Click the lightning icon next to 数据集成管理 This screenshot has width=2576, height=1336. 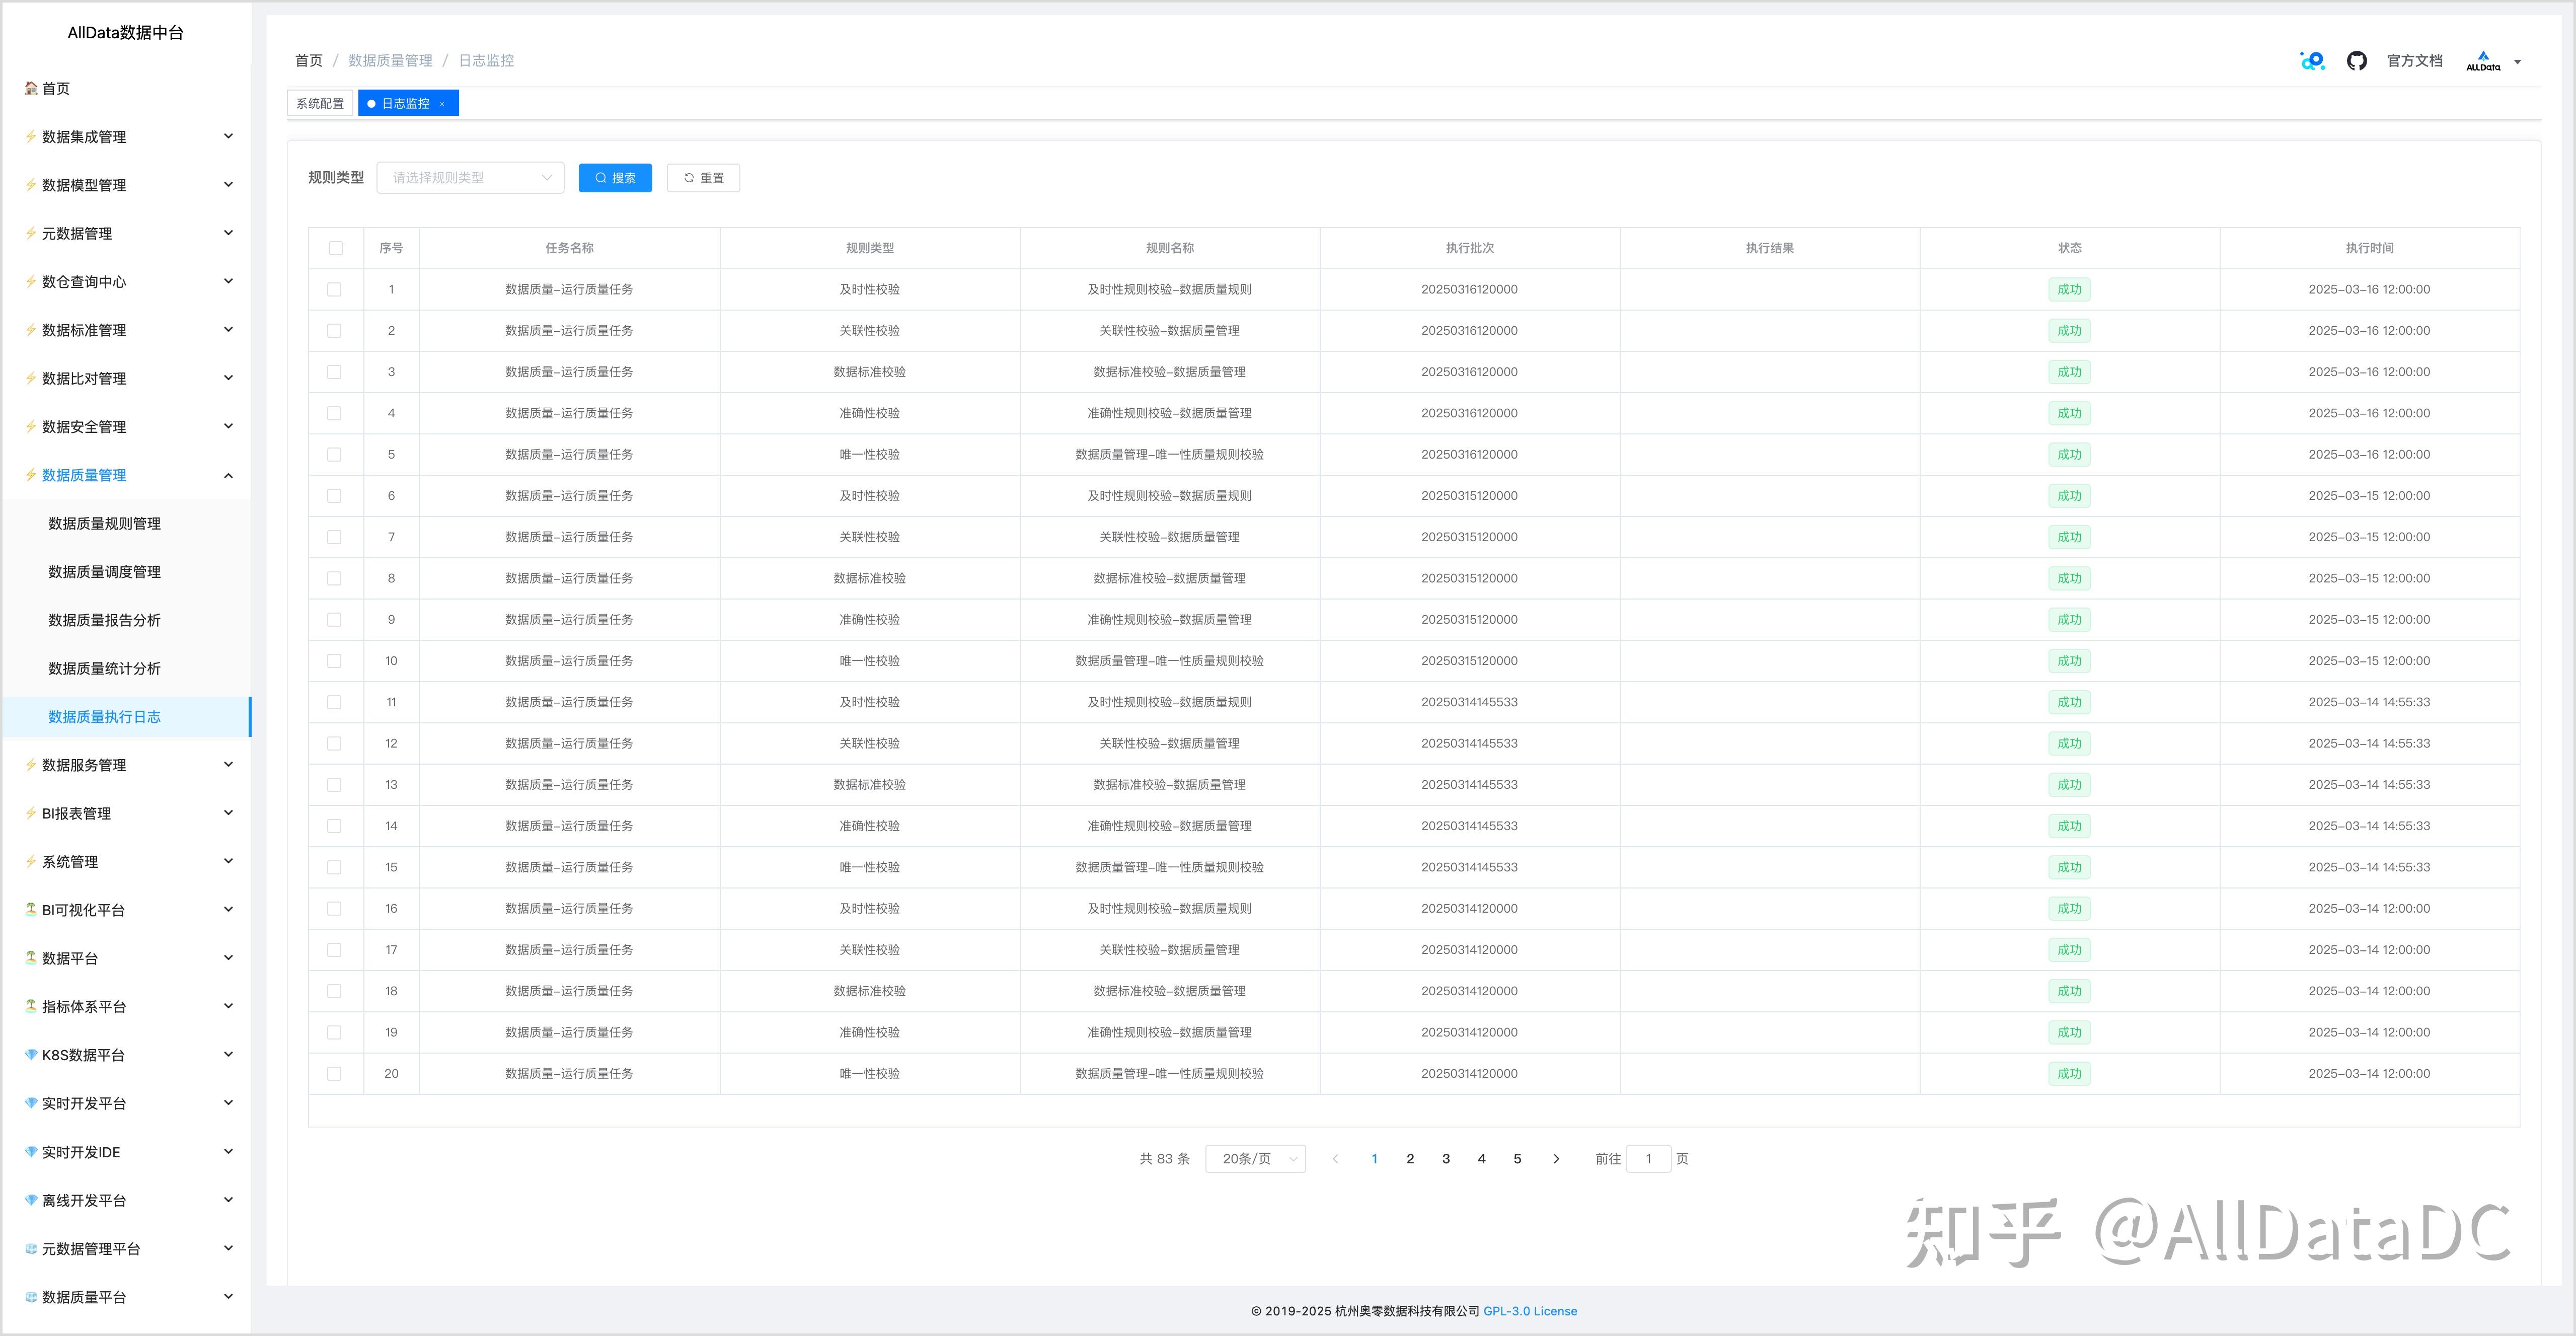pos(31,137)
